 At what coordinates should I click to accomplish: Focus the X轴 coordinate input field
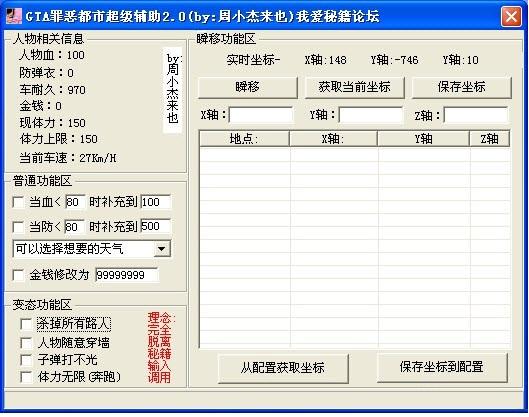pos(260,115)
